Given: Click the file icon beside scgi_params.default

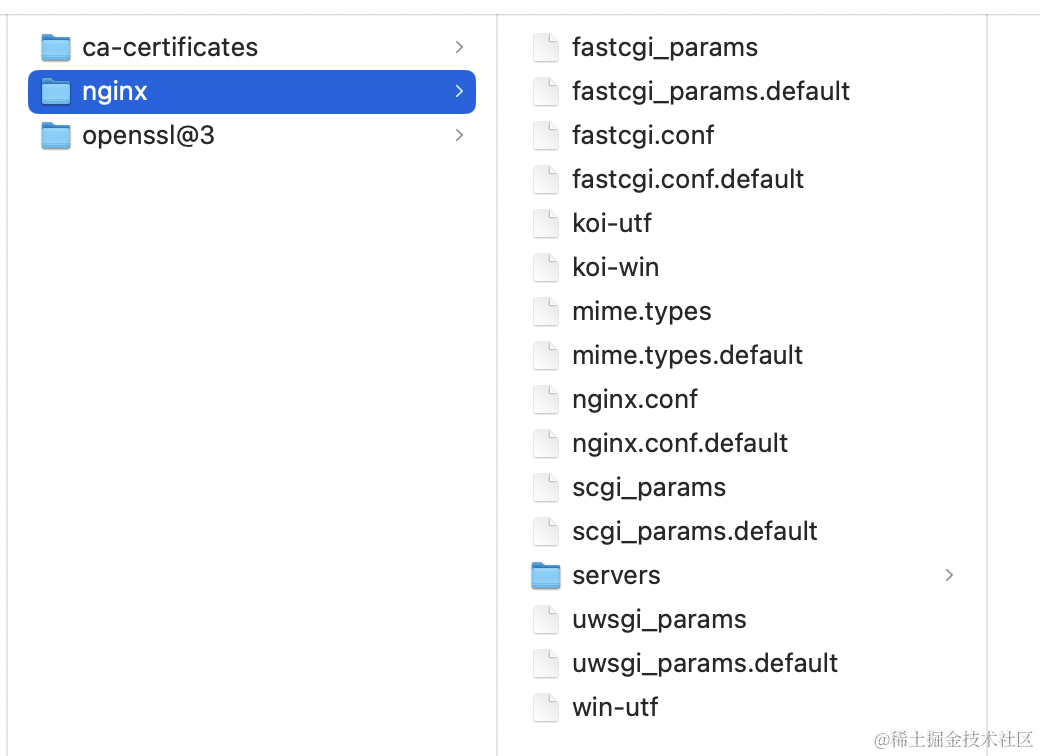Looking at the screenshot, I should [x=546, y=531].
